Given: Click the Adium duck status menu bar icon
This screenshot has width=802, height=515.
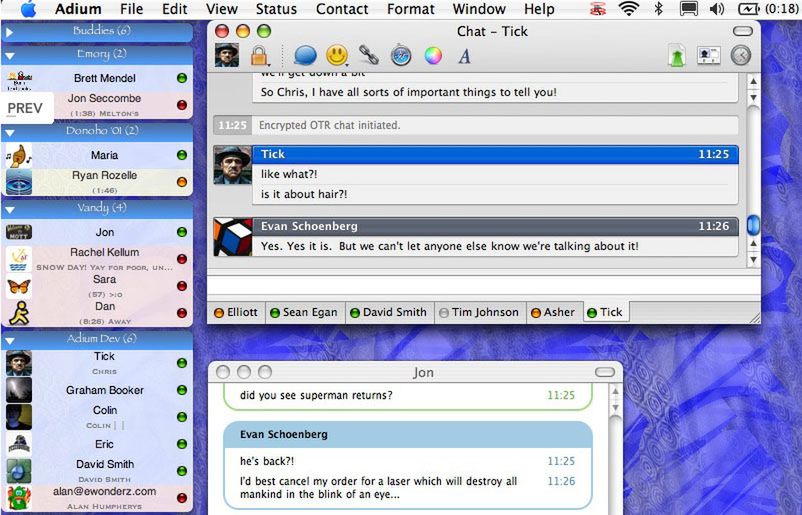Looking at the screenshot, I should [598, 9].
